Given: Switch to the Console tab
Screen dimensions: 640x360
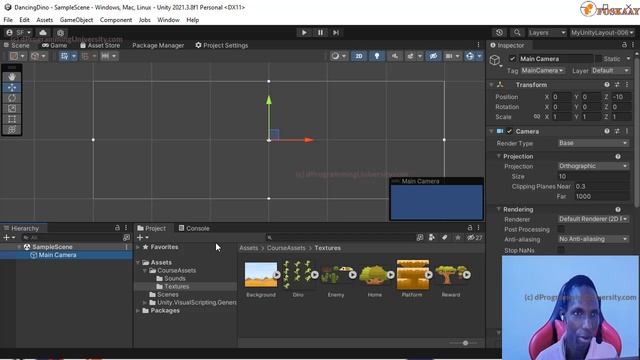Looking at the screenshot, I should (194, 228).
